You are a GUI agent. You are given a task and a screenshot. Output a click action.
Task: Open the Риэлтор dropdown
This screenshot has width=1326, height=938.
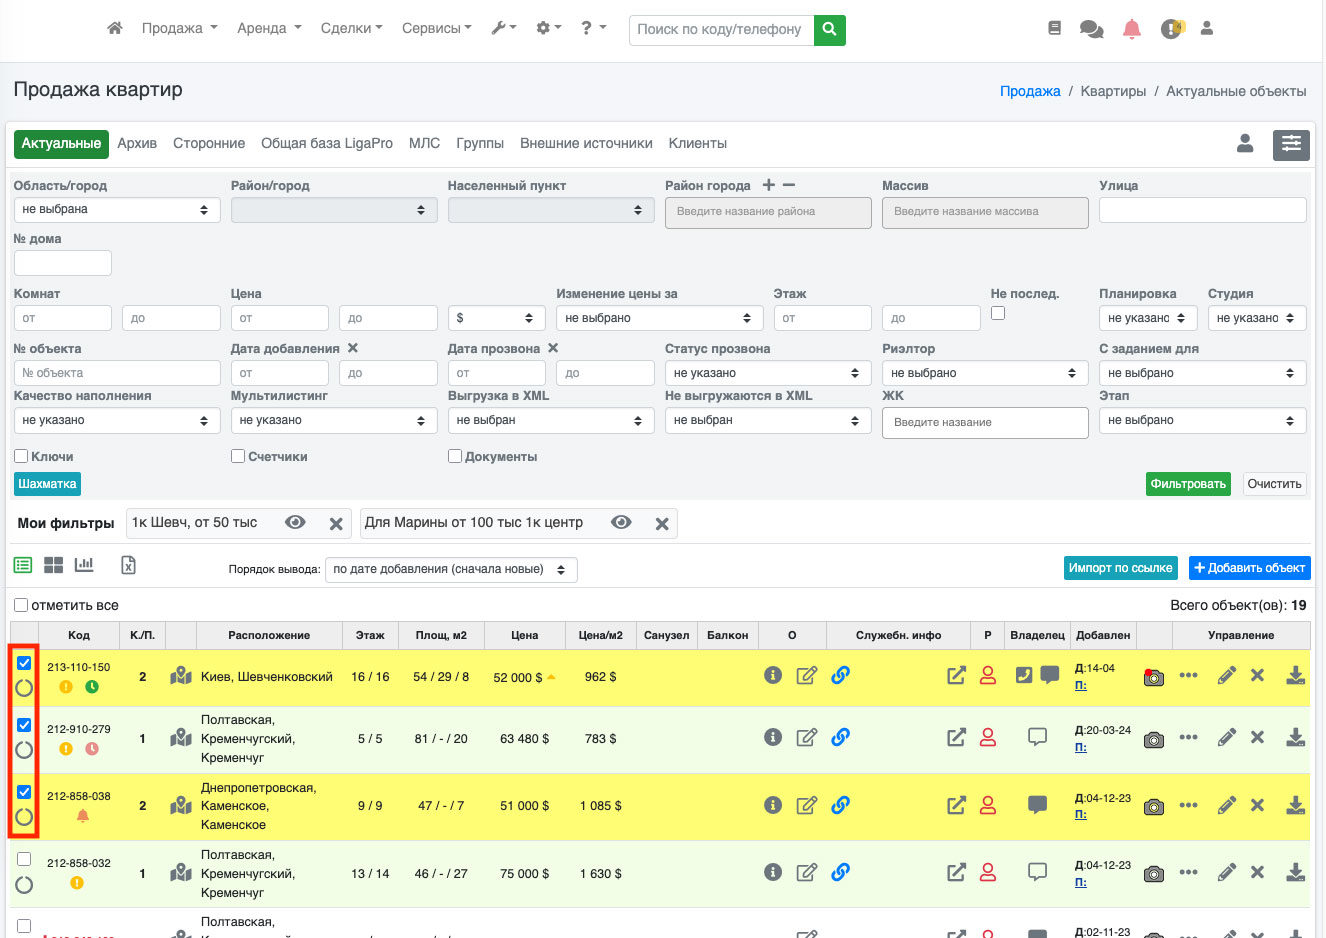point(984,373)
